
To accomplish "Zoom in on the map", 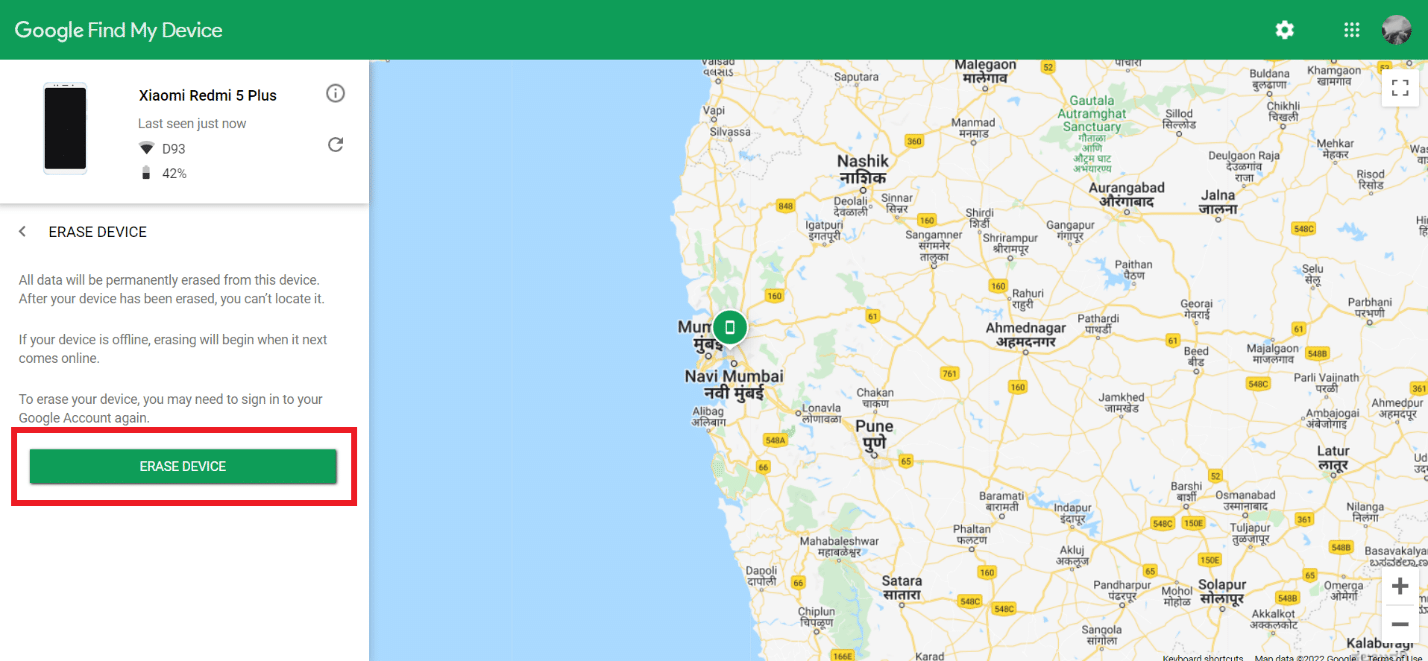I will pos(1400,587).
